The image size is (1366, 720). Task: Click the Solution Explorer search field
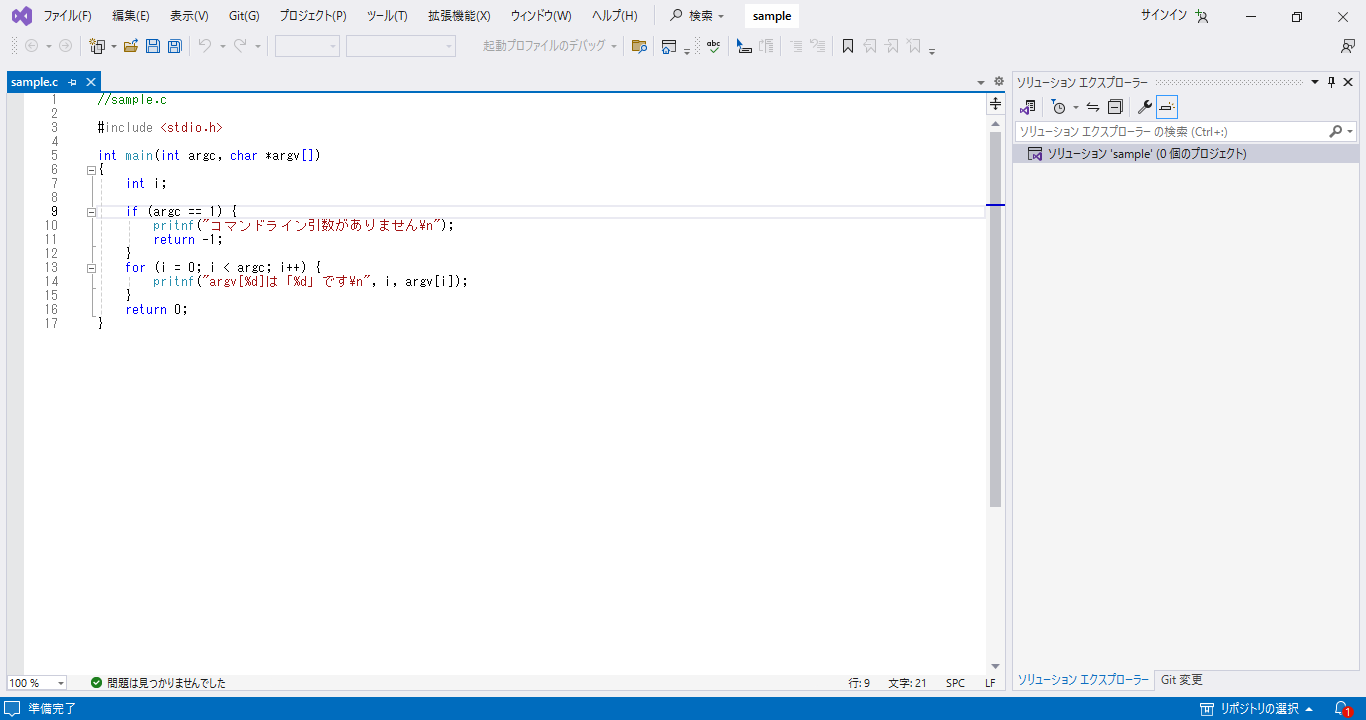tap(1170, 132)
